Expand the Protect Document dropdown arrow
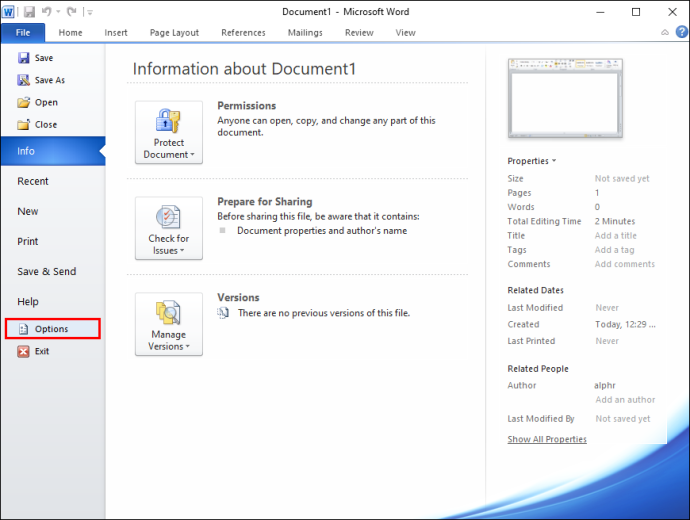Viewport: 690px width, 520px height. (192, 154)
